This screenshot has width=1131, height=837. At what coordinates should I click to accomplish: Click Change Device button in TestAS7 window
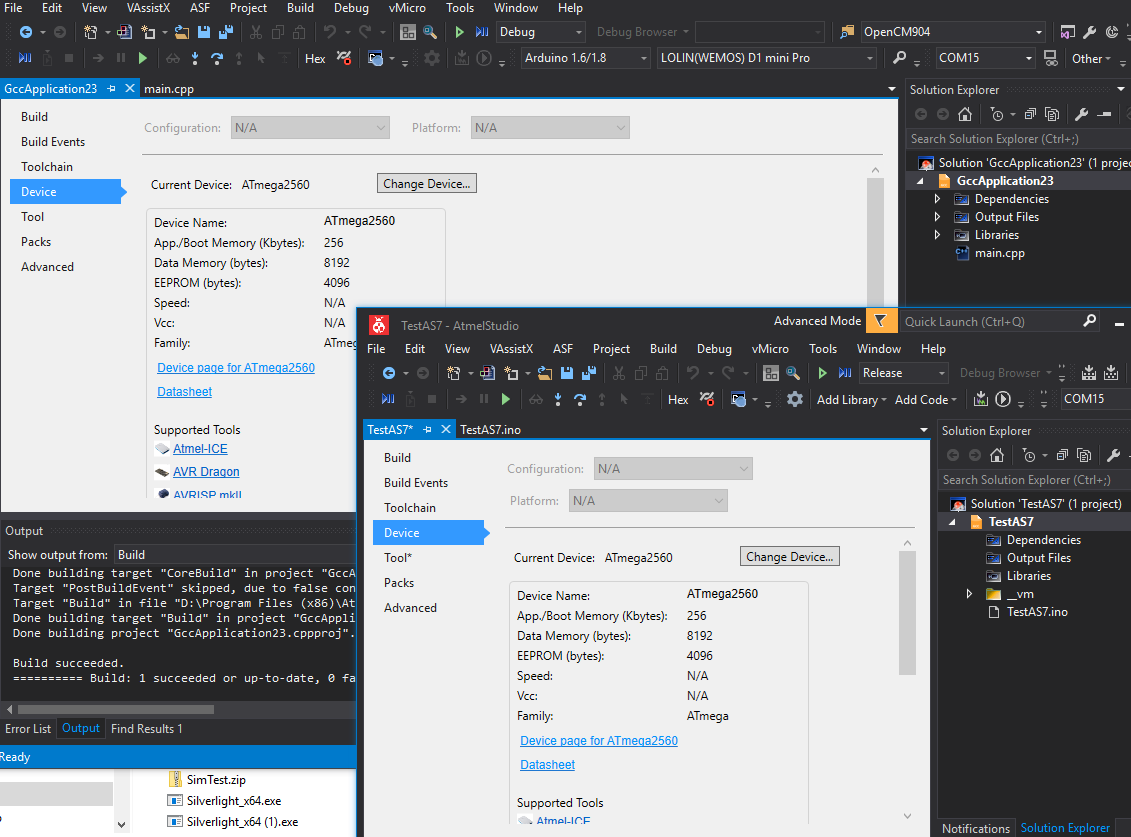click(789, 556)
